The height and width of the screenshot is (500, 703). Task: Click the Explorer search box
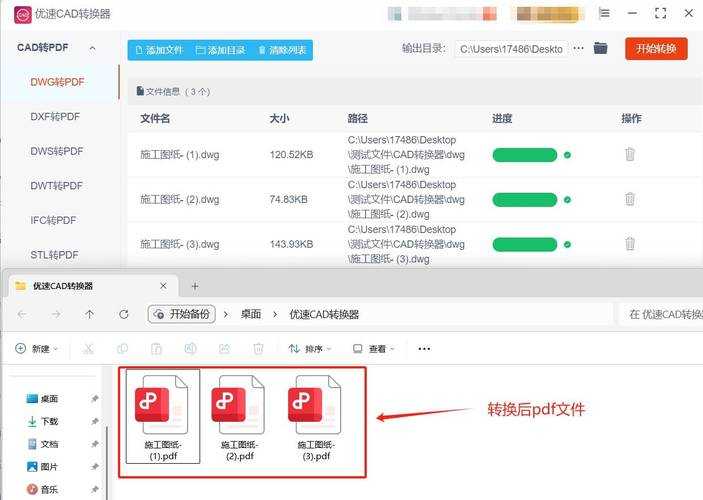660,314
